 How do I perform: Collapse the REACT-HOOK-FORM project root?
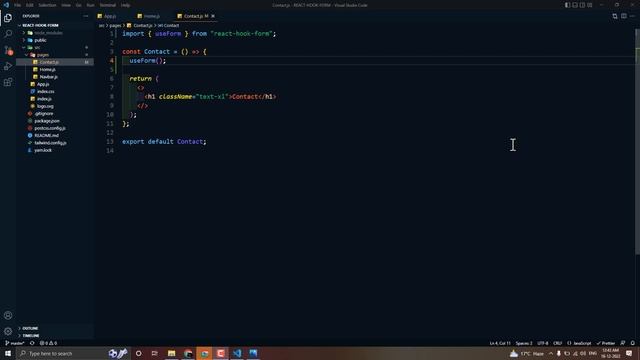click(x=40, y=25)
